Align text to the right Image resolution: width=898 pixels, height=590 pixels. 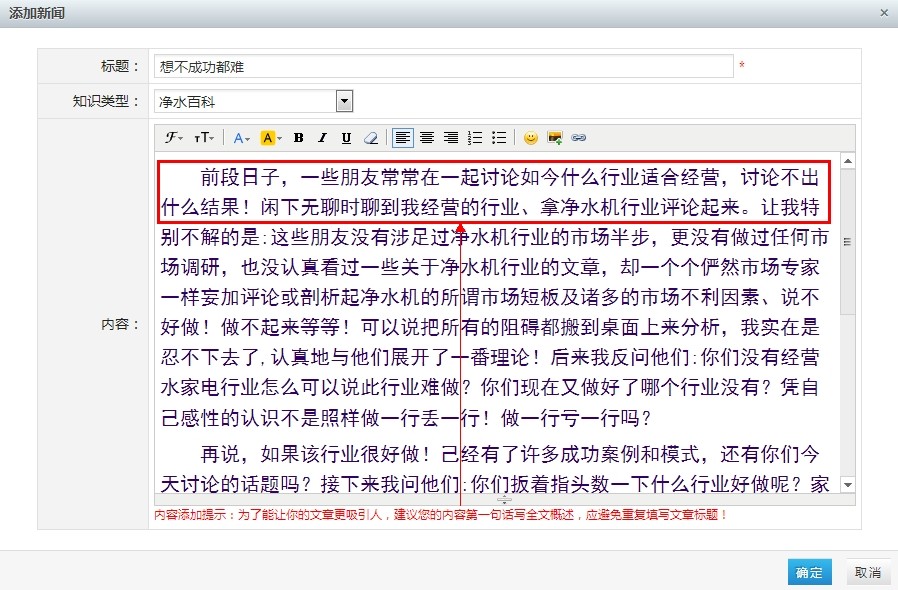451,138
